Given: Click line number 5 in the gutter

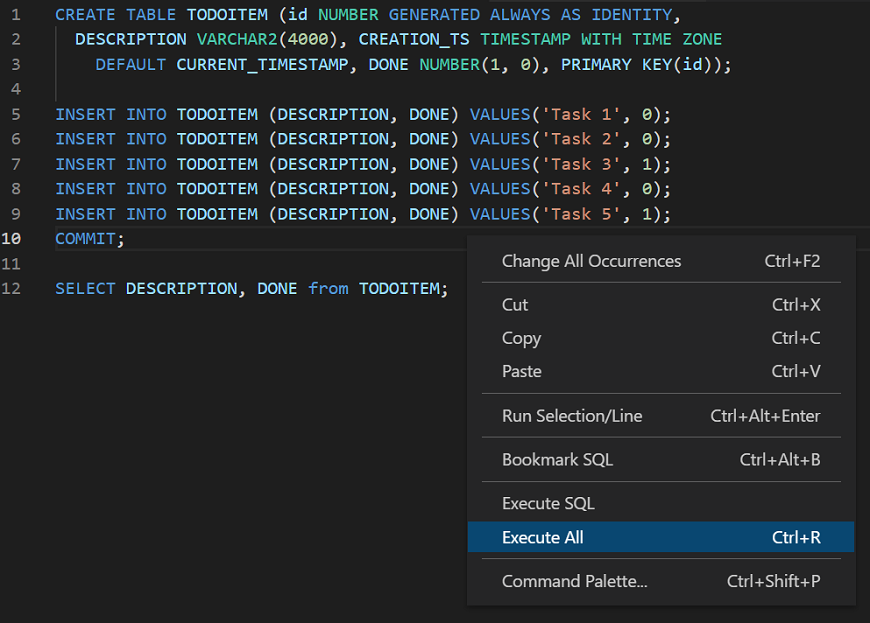Looking at the screenshot, I should (15, 114).
